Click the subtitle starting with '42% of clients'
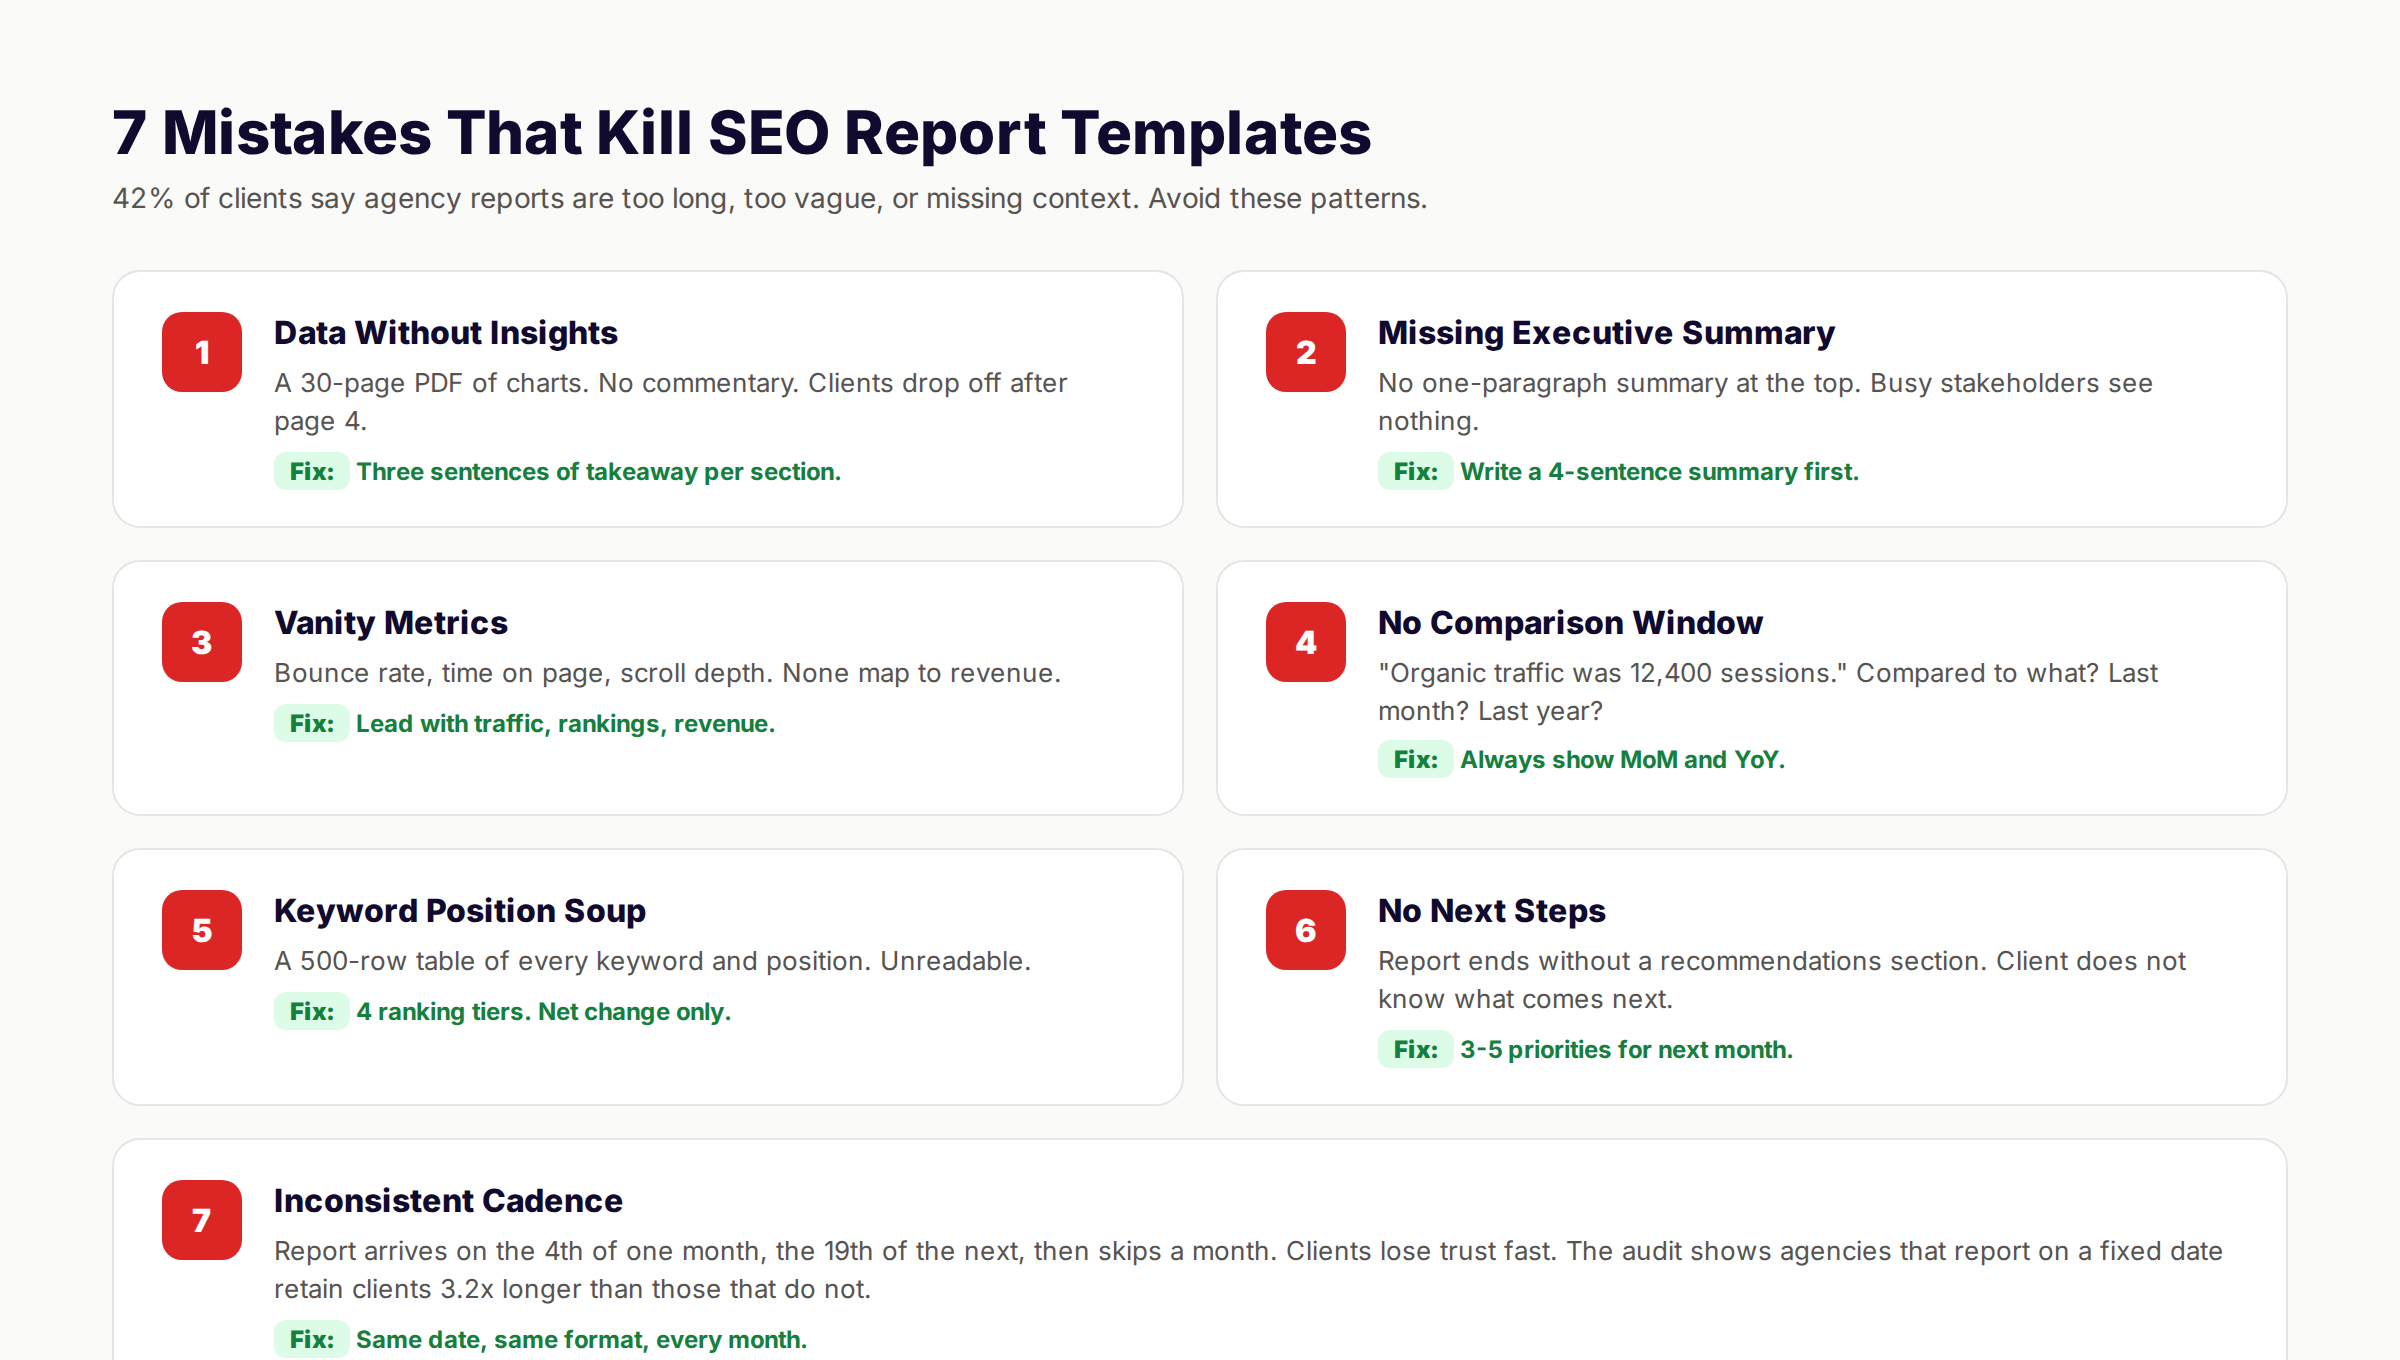The height and width of the screenshot is (1360, 2400). point(769,199)
